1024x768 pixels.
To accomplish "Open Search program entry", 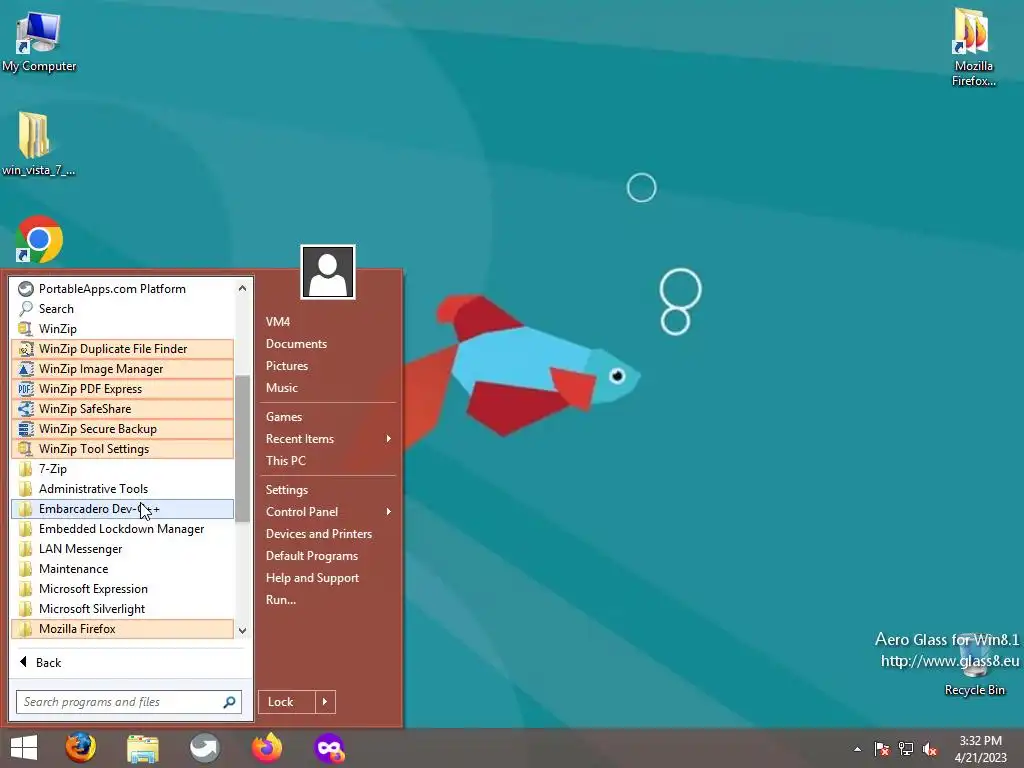I will coord(123,309).
